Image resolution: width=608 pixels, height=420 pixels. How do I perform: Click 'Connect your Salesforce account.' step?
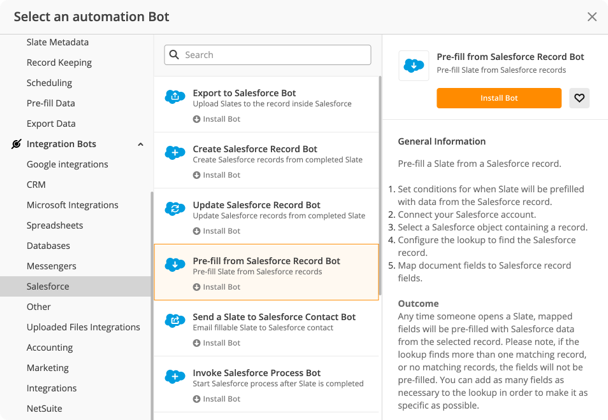point(467,214)
